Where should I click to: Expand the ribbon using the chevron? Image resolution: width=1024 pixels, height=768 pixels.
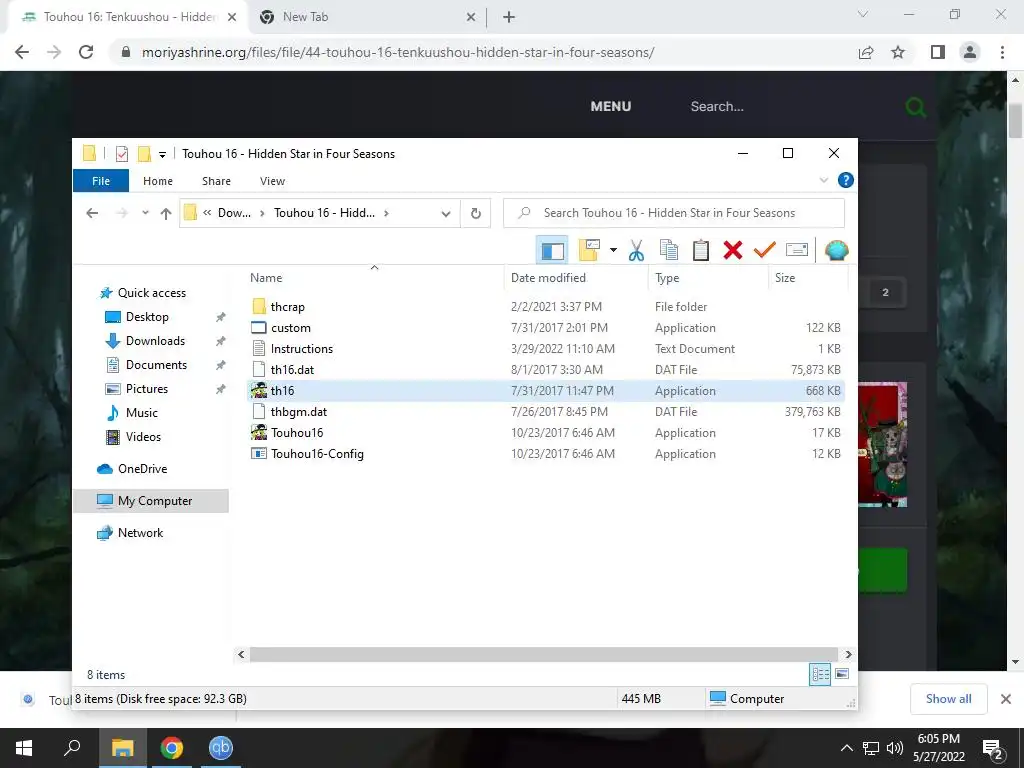(x=824, y=180)
